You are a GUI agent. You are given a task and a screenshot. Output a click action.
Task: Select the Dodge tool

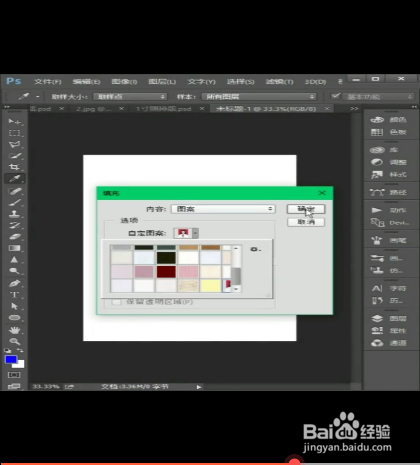tap(14, 271)
